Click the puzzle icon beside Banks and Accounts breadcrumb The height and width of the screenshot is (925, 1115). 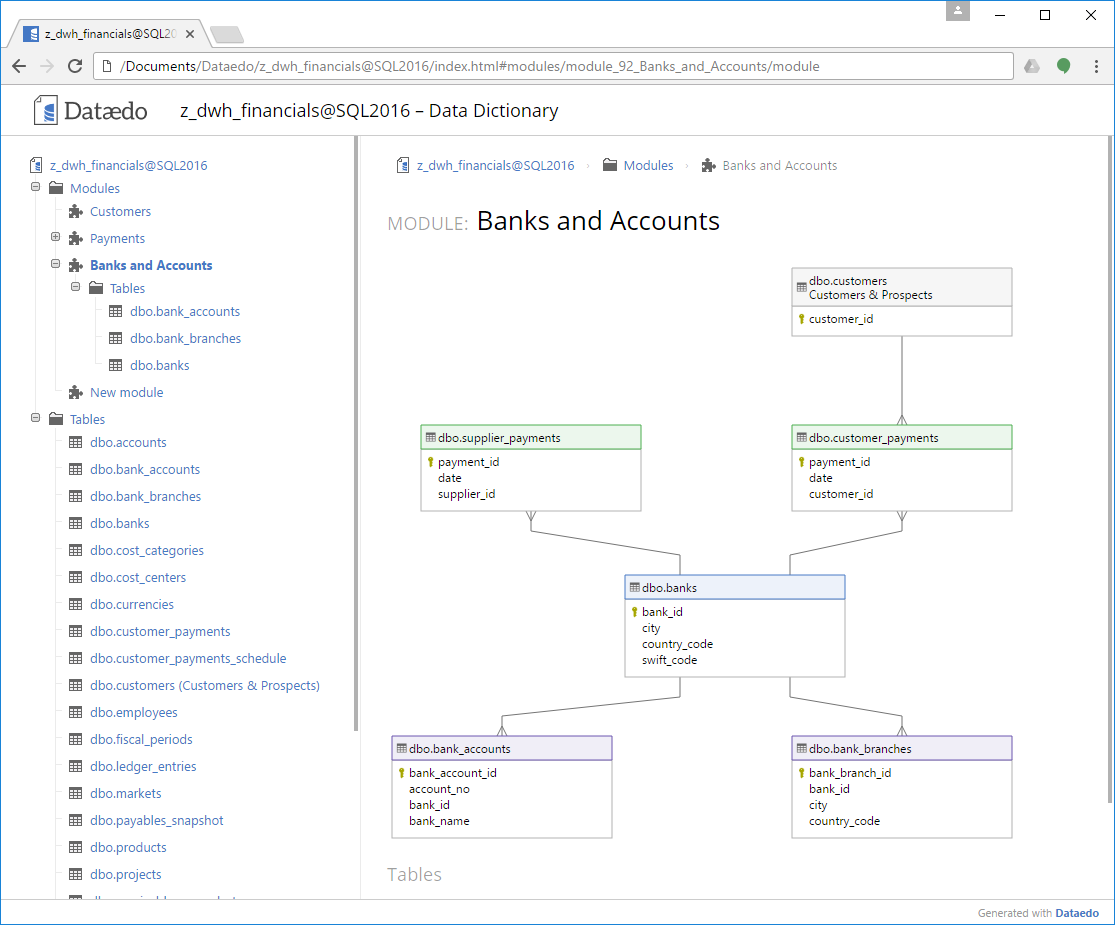click(708, 166)
